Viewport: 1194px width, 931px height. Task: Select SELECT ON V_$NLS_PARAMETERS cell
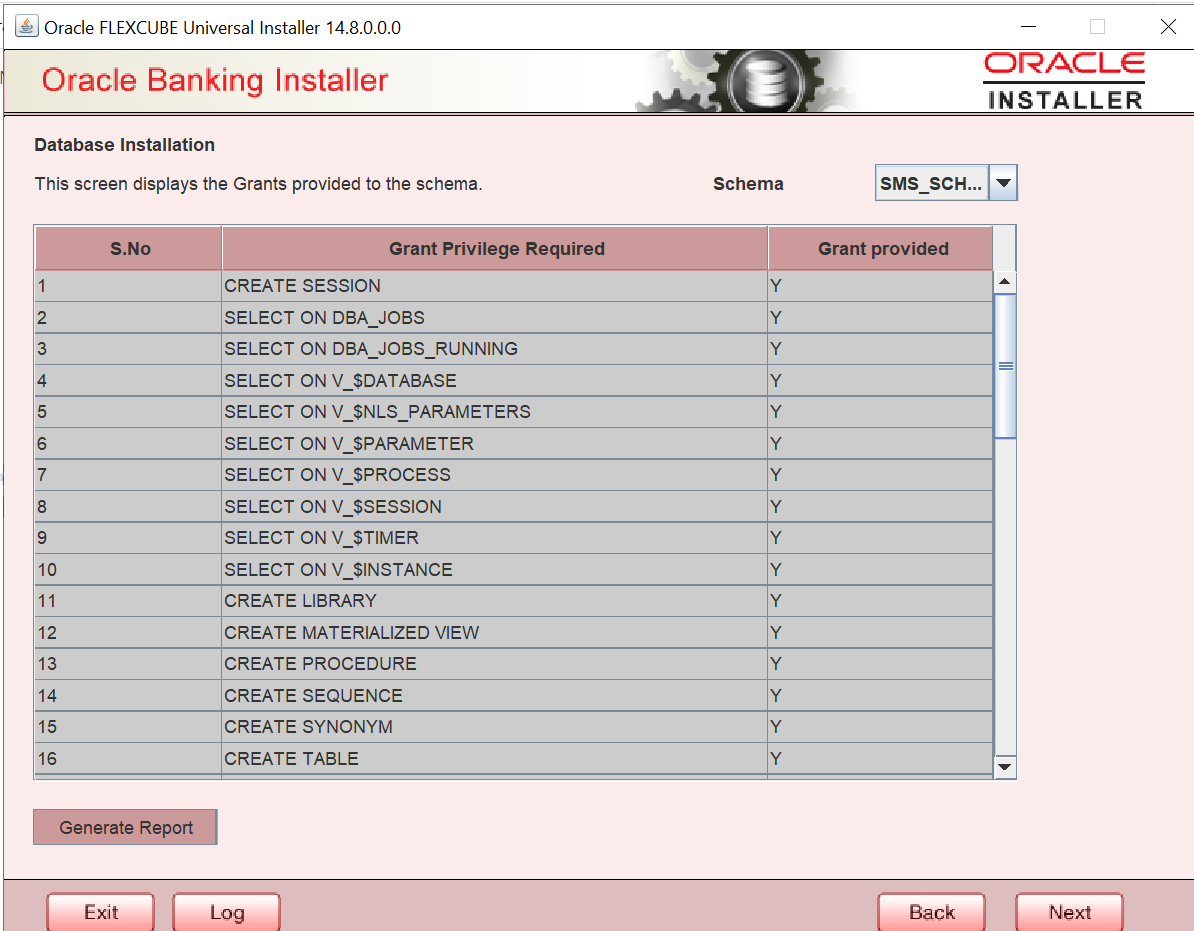[495, 412]
